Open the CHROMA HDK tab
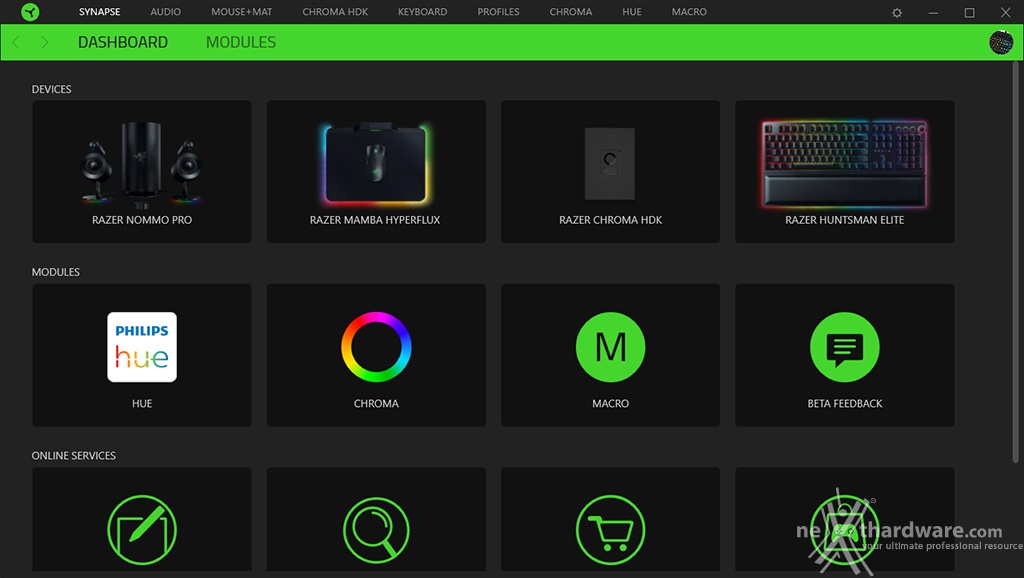The image size is (1024, 578). 335,12
